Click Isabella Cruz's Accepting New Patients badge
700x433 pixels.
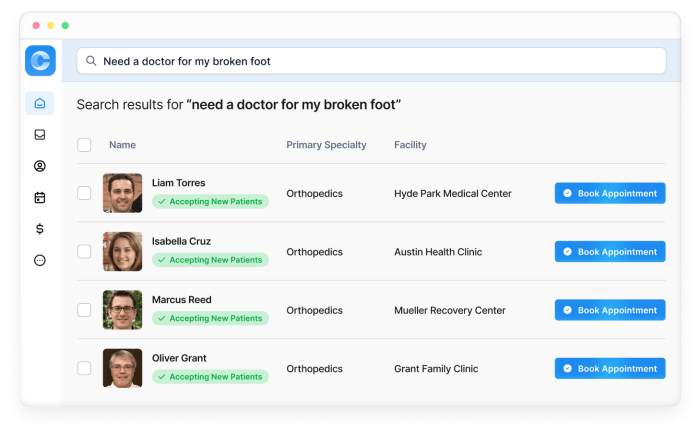210,260
